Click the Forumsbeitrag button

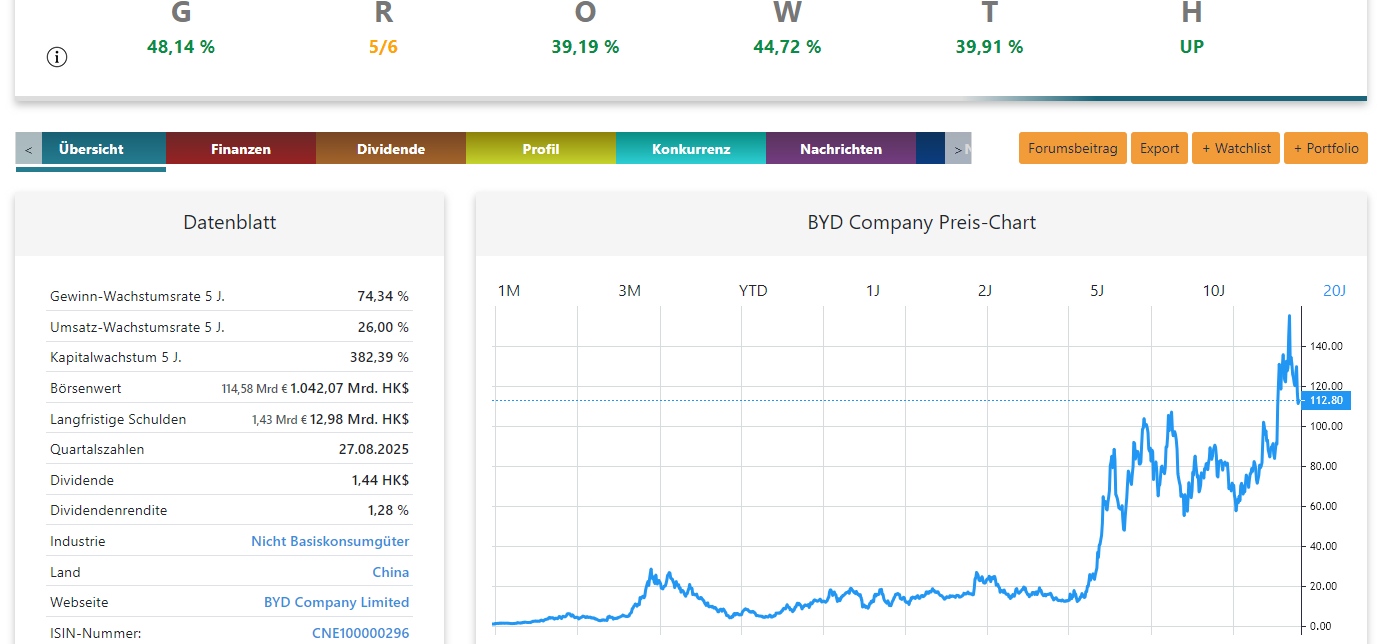[x=1073, y=148]
